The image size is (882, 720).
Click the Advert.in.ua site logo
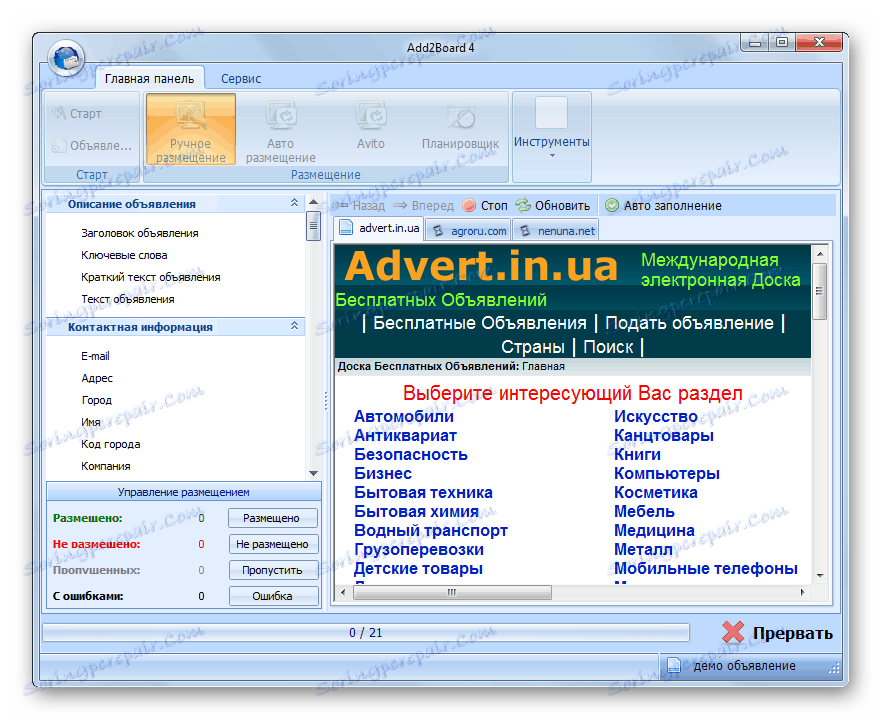pos(481,266)
